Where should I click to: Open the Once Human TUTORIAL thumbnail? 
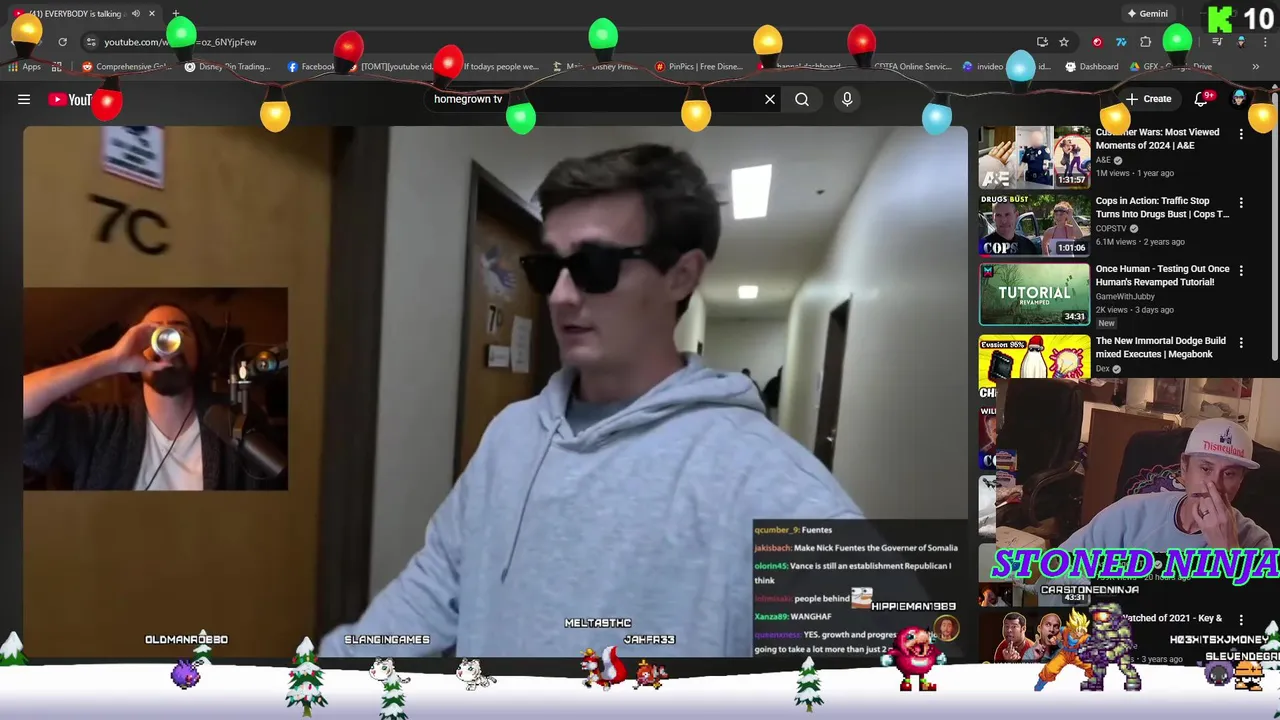point(1034,294)
